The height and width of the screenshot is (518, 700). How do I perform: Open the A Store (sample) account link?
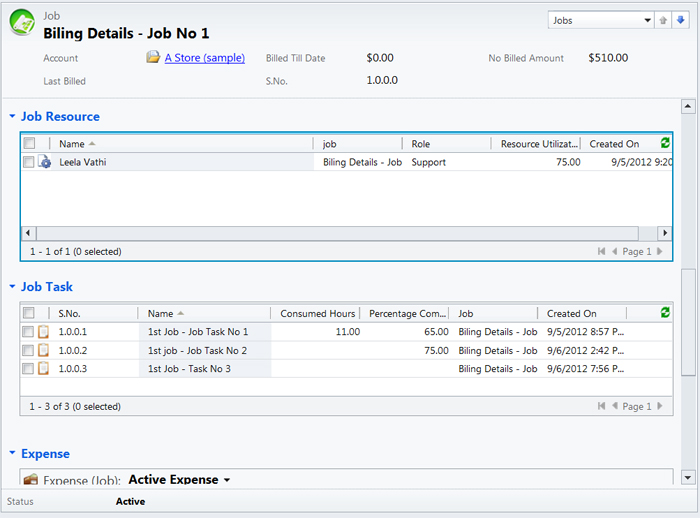coord(204,58)
